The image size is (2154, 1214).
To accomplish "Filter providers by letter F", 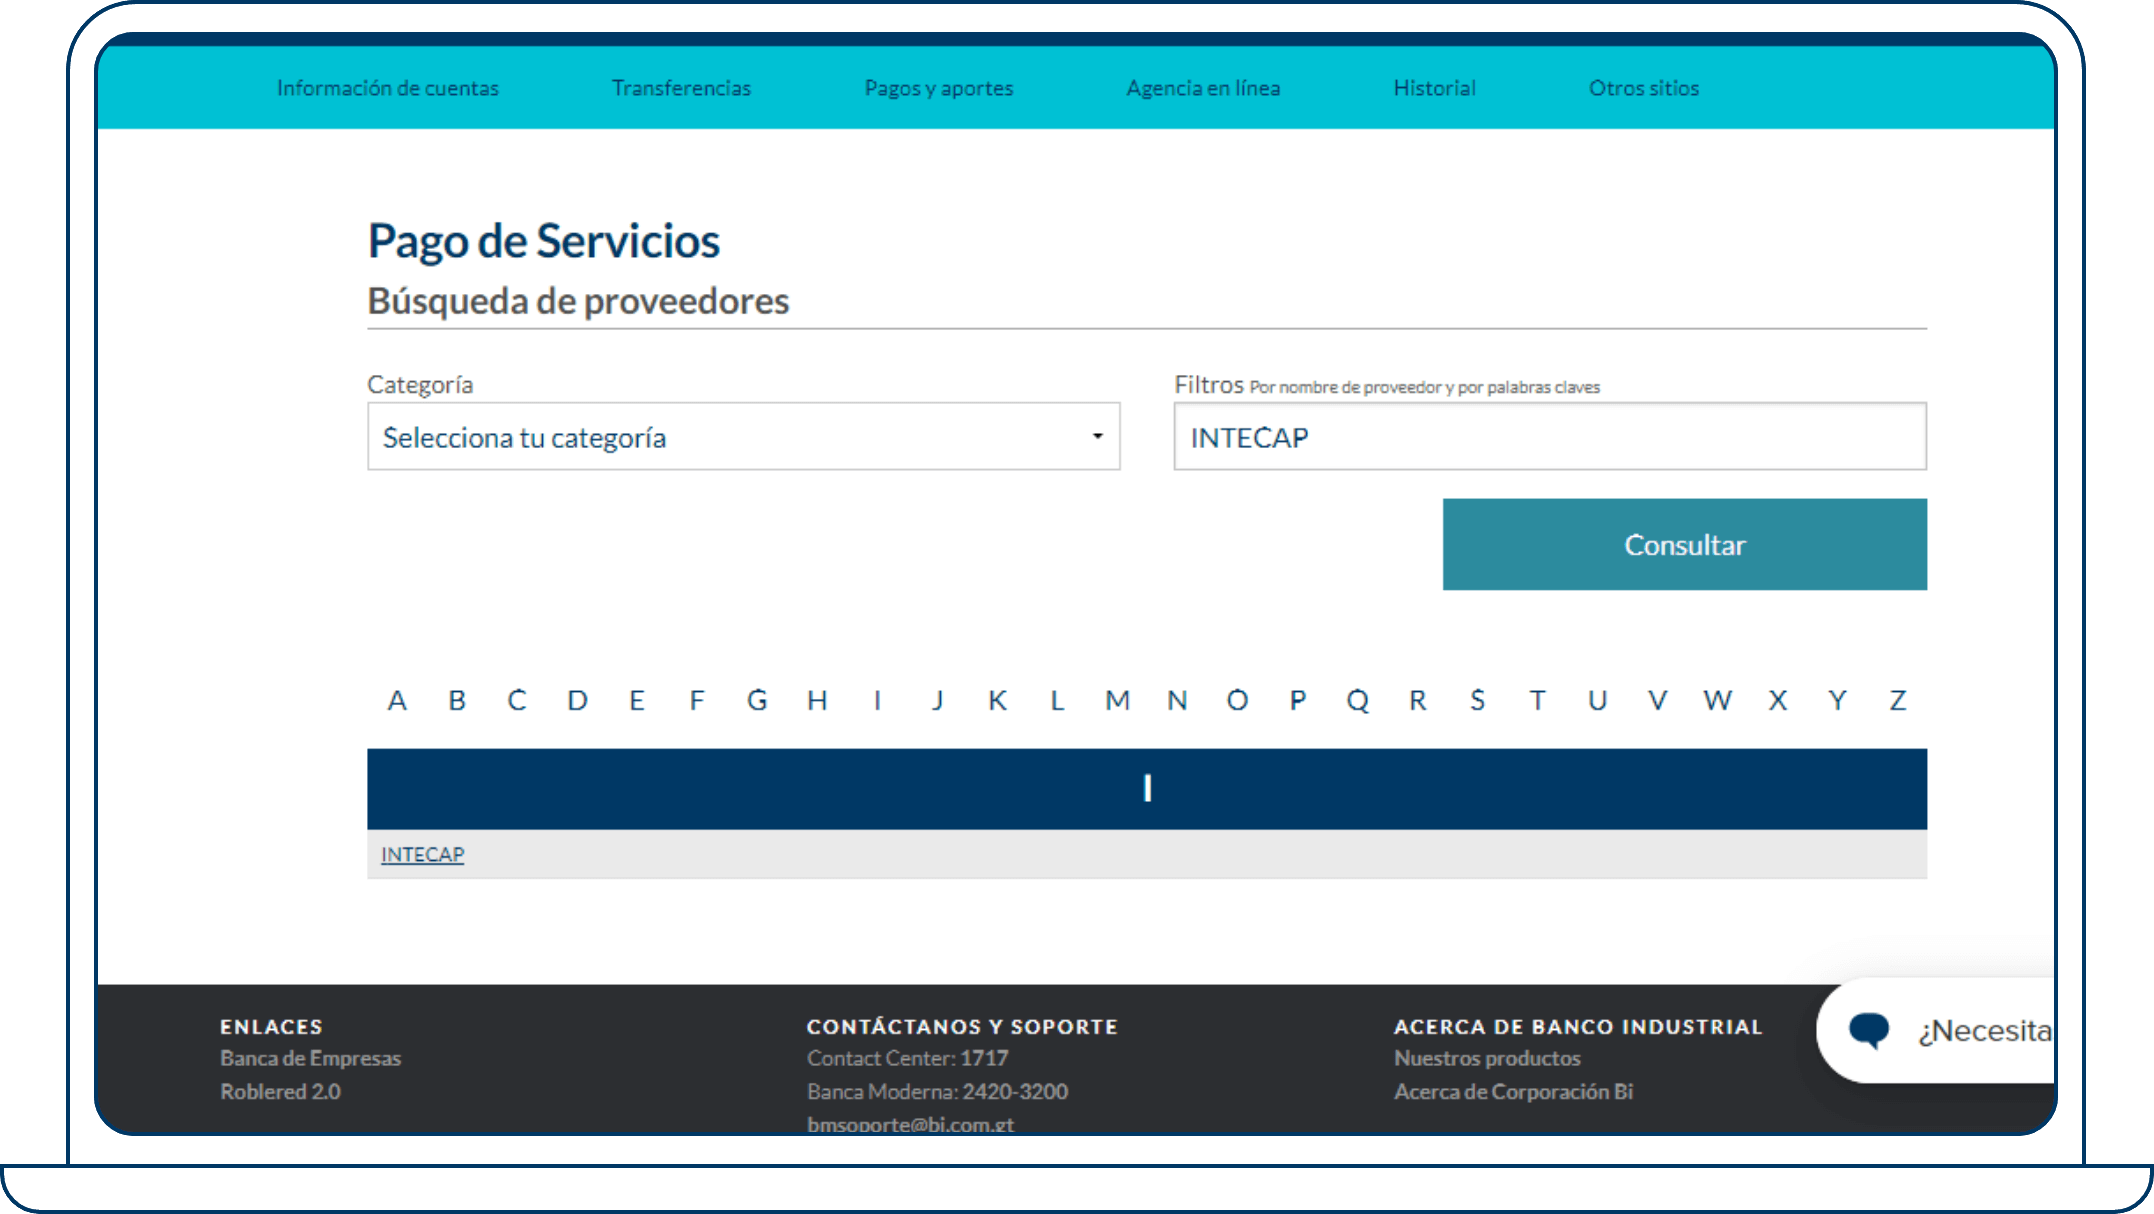I will click(697, 700).
